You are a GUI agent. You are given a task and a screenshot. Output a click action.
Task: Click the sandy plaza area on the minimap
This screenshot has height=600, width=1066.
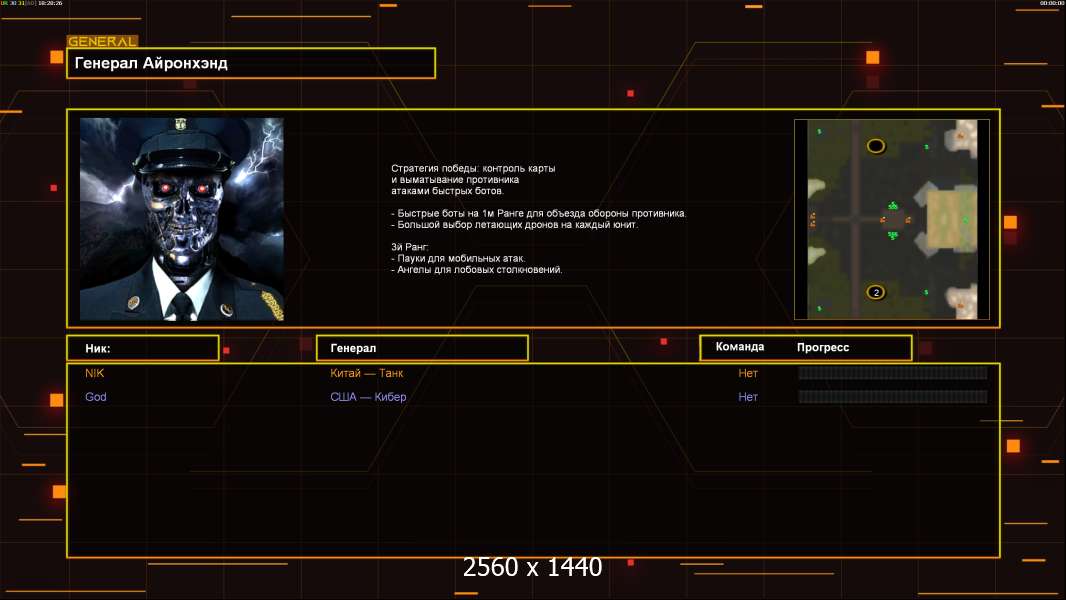click(951, 219)
